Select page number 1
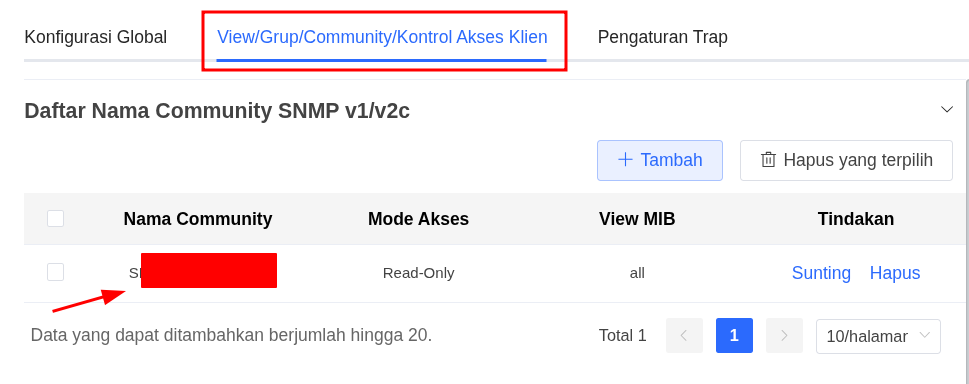Image resolution: width=969 pixels, height=384 pixels. 734,336
